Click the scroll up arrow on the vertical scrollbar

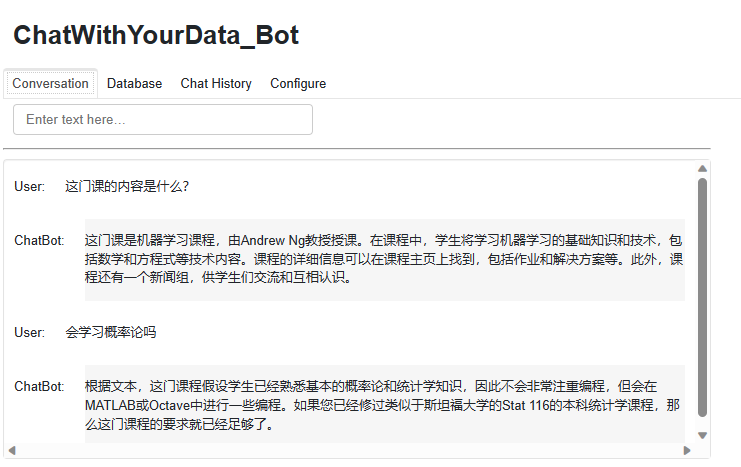click(702, 168)
